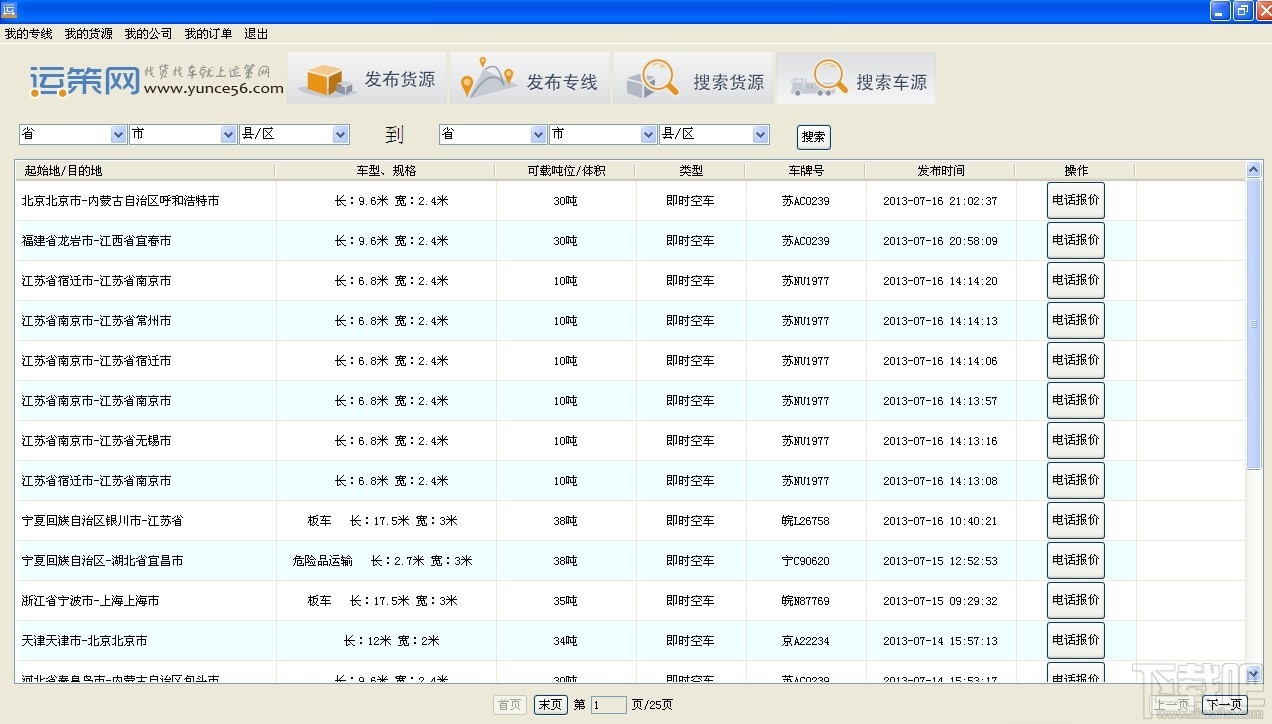Viewport: 1272px width, 724px height.
Task: Select row 浙江省宁波市-上海上海市
Action: point(631,600)
